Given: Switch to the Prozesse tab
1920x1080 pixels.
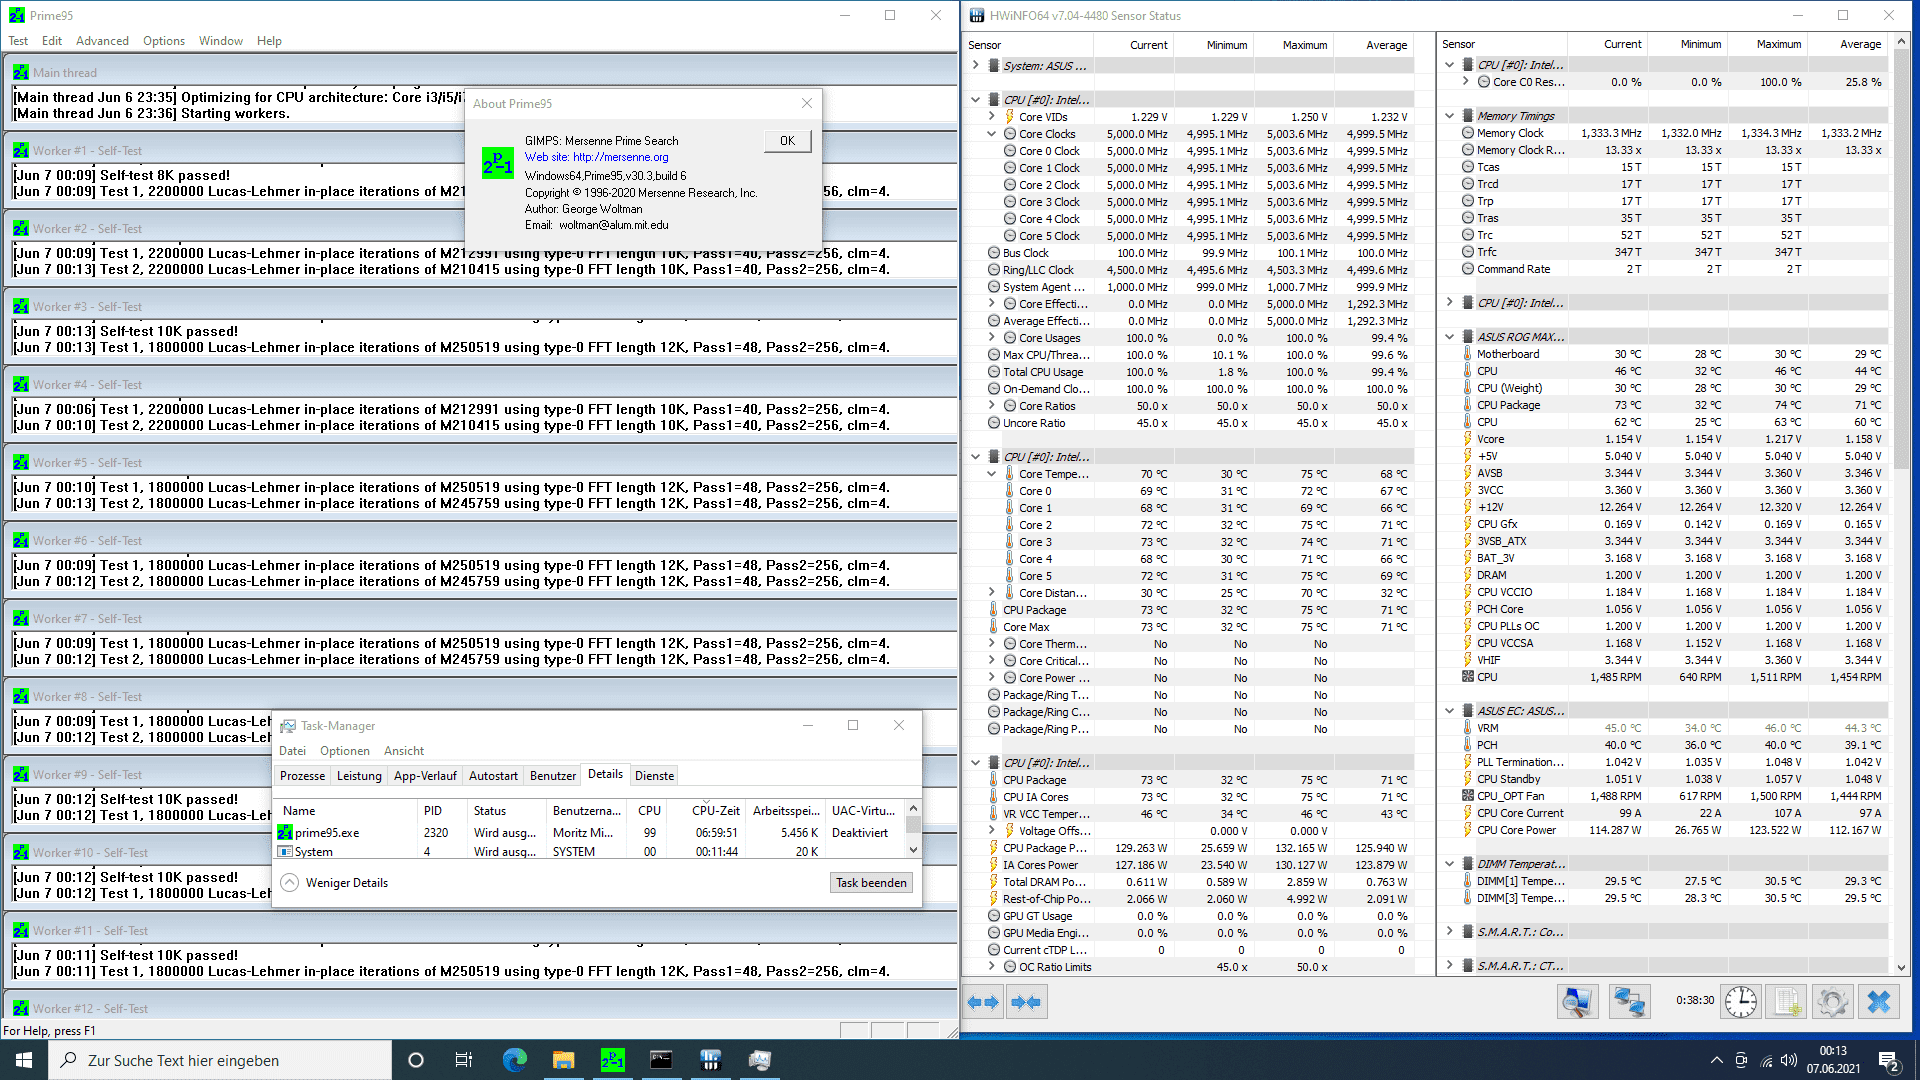Looking at the screenshot, I should coord(302,776).
